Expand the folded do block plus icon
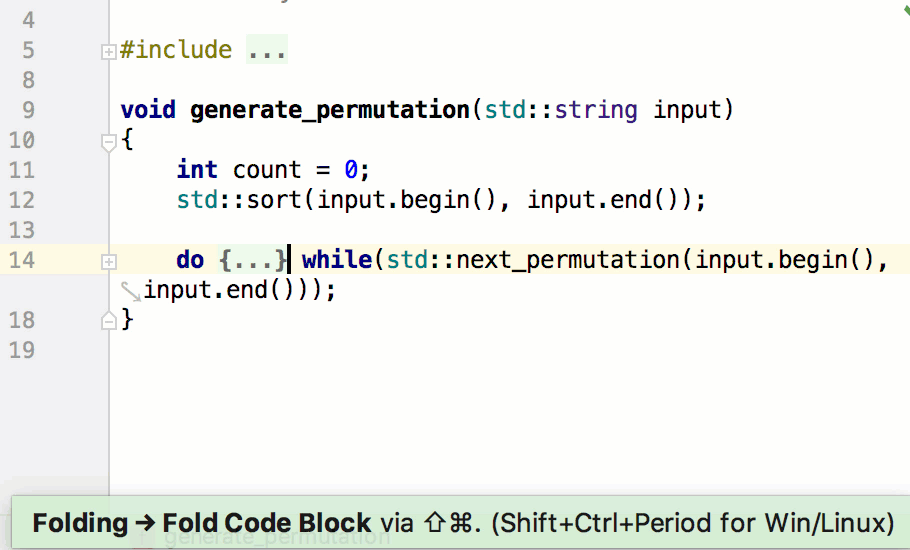 pyautogui.click(x=109, y=262)
